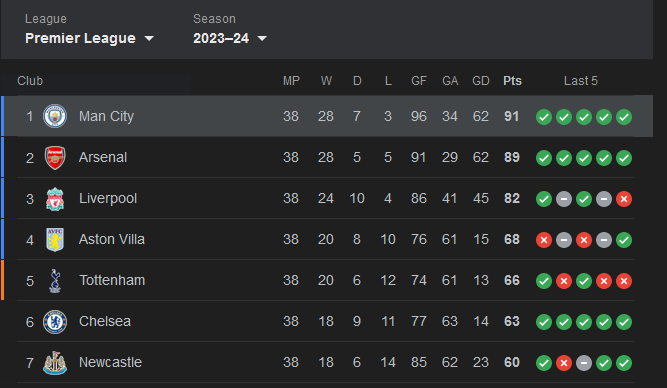Image resolution: width=667 pixels, height=388 pixels.
Task: Click the Tottenham club crest
Action: (x=55, y=281)
